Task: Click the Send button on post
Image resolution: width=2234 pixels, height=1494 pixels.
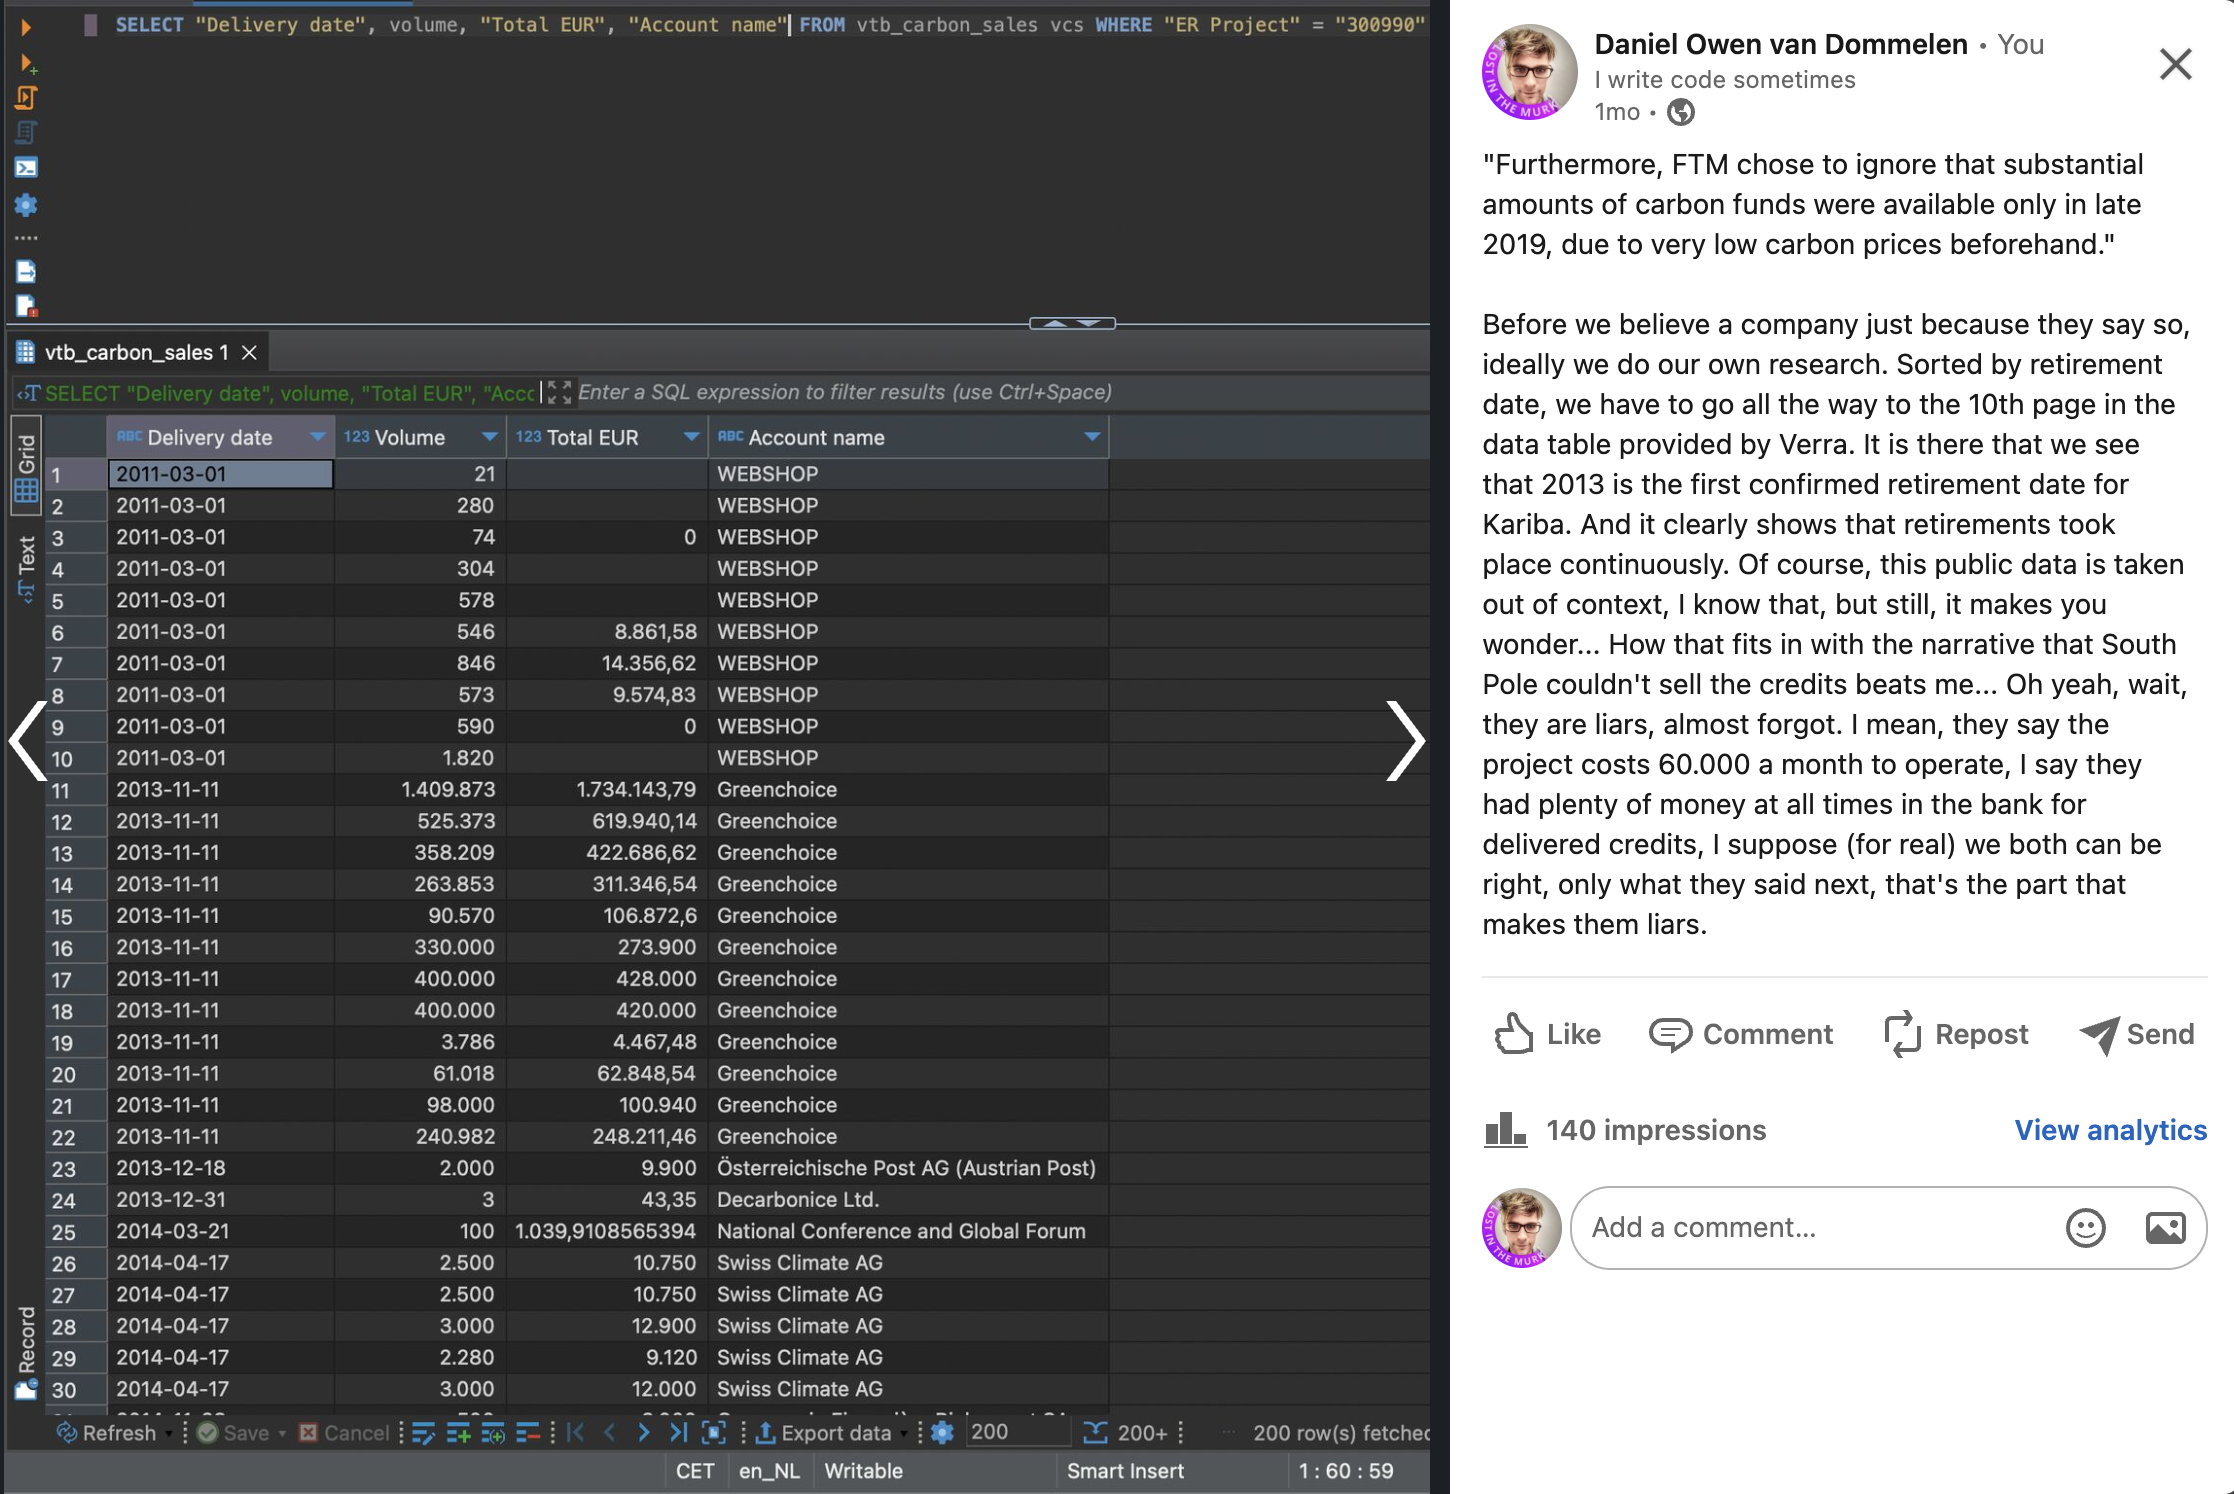Action: pos(2136,1034)
